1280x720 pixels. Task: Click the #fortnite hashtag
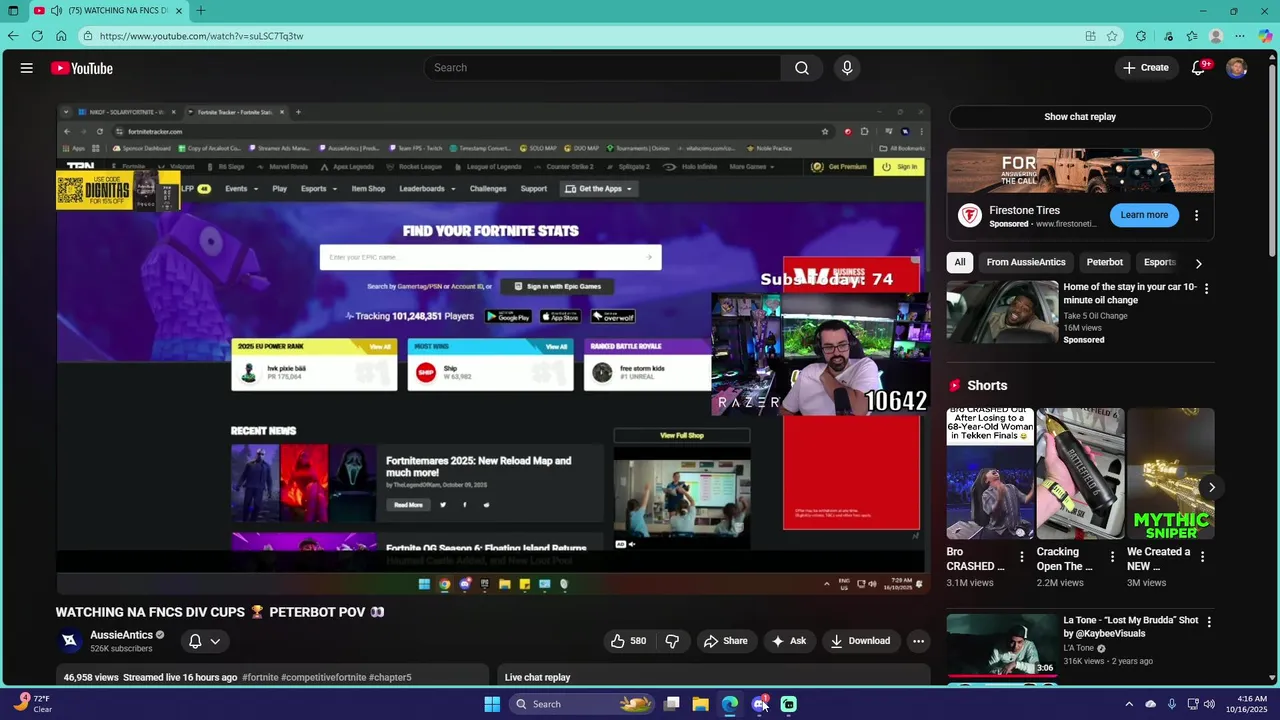coord(259,677)
